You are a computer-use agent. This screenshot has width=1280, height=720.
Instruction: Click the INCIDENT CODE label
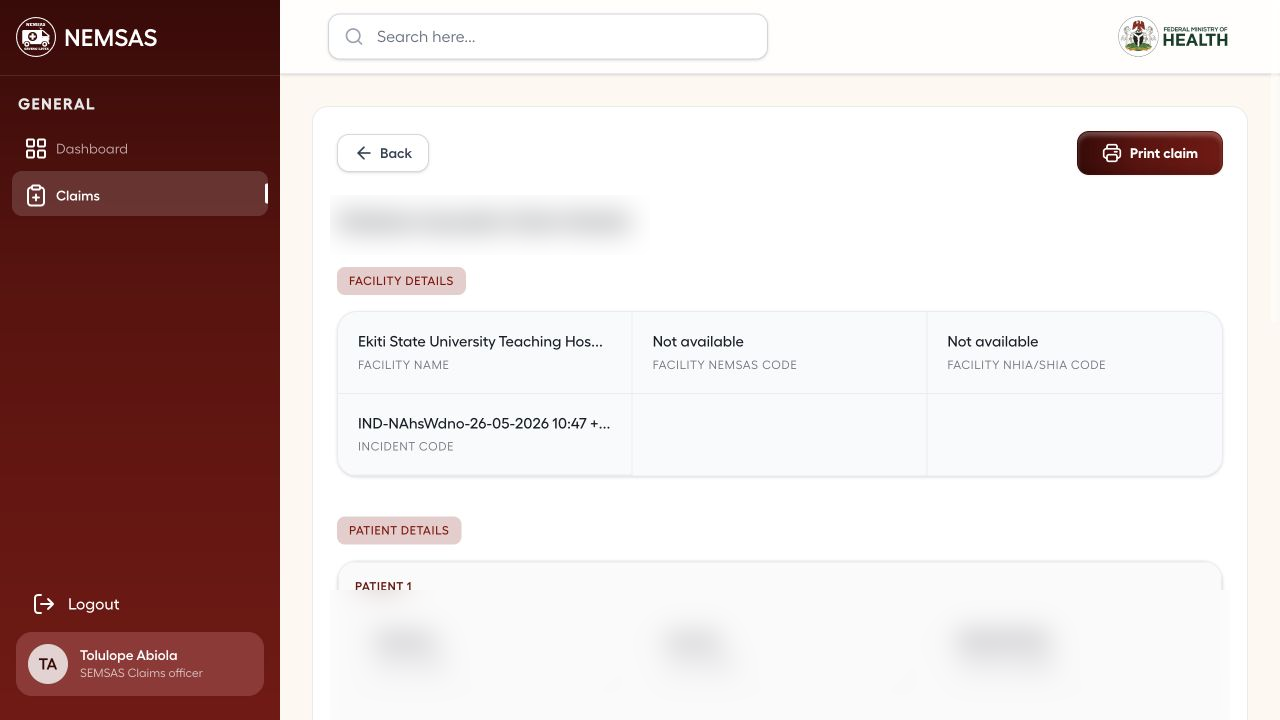(x=406, y=447)
